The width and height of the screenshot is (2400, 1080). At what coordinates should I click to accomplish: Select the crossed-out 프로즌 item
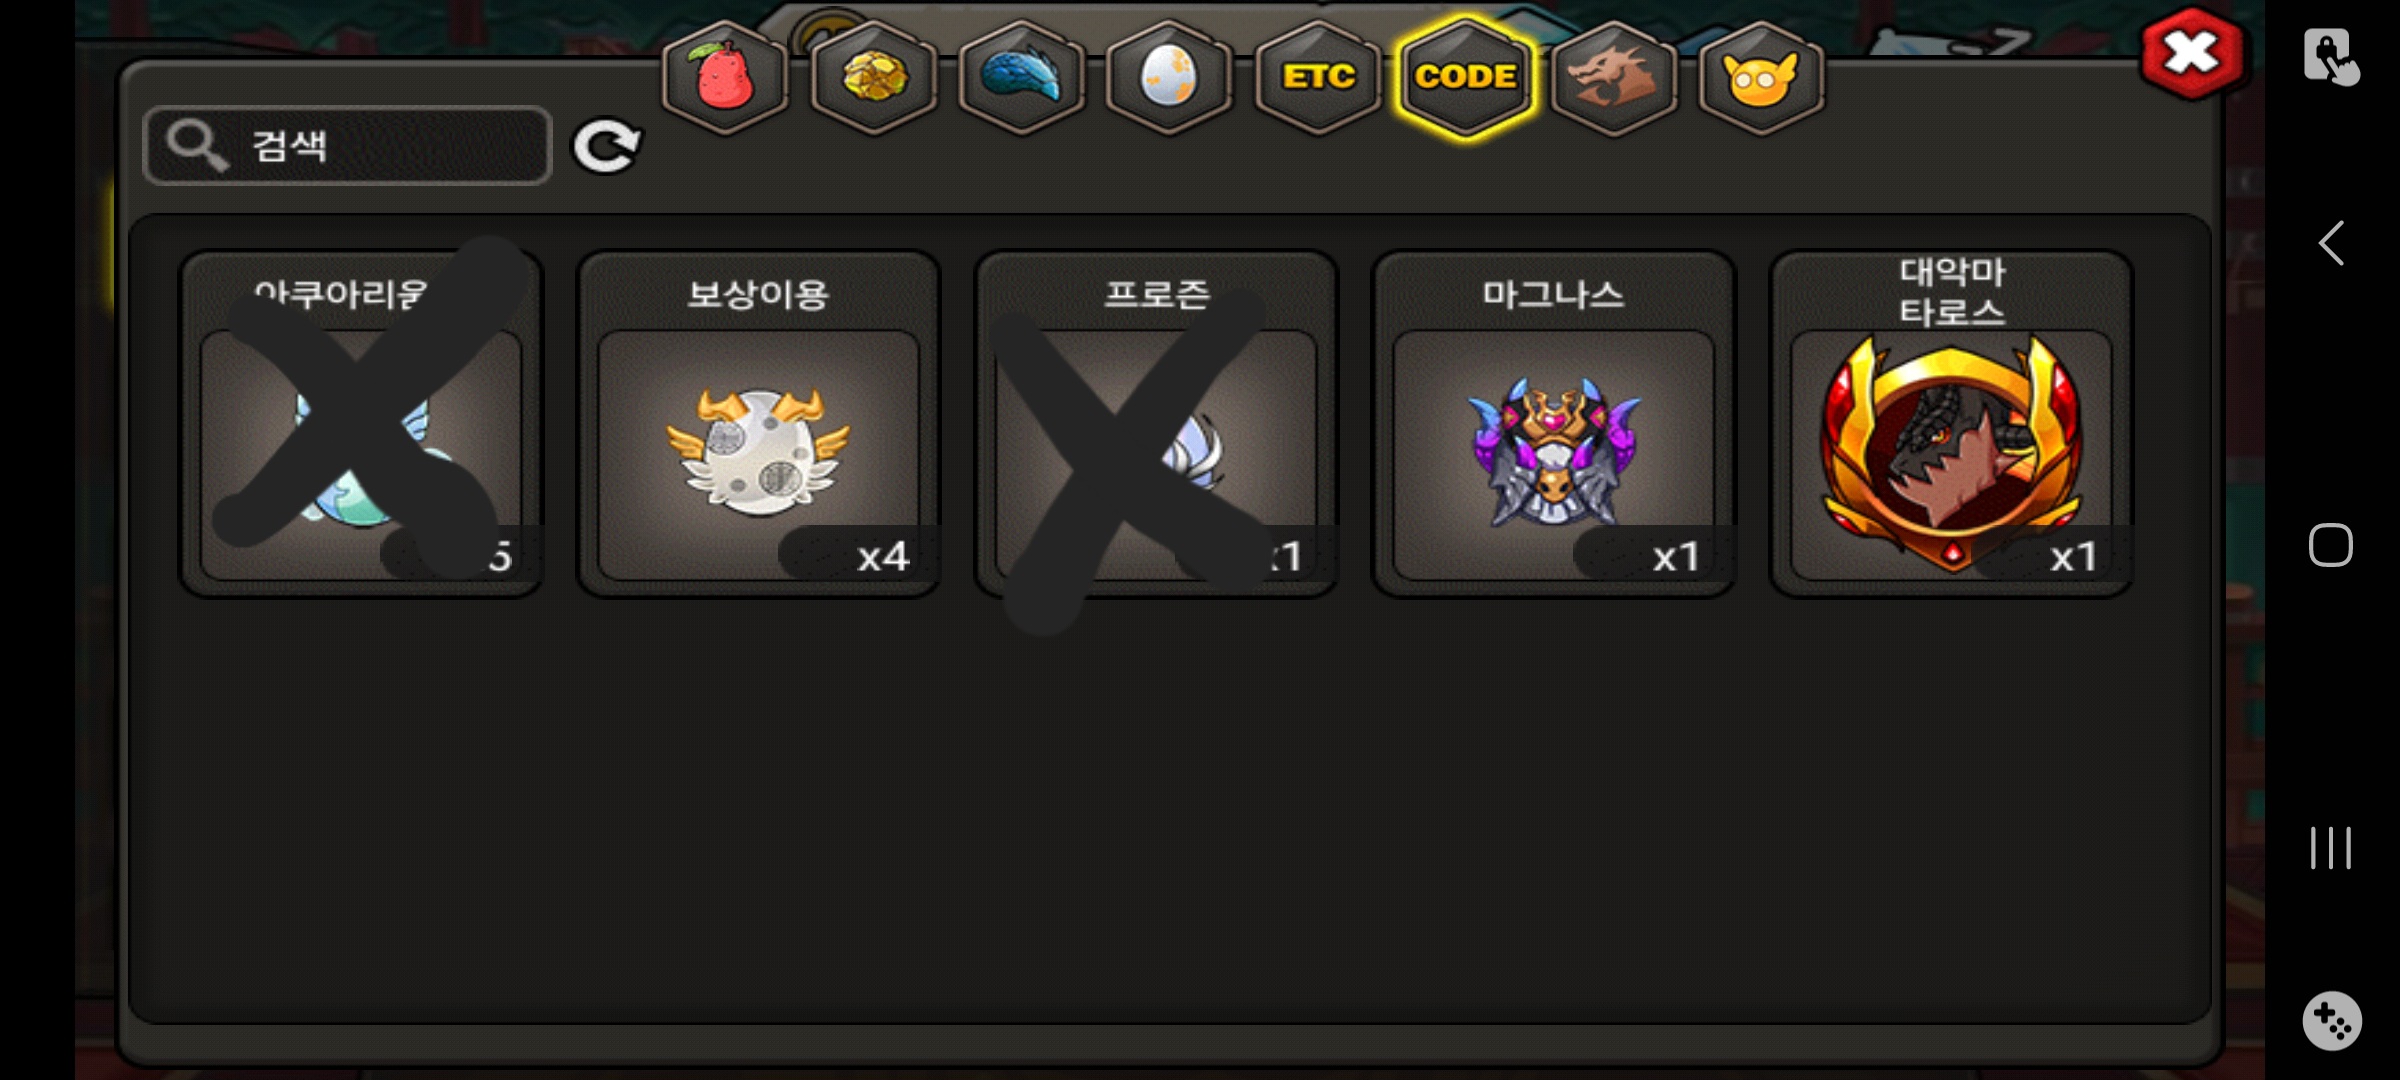[1156, 424]
